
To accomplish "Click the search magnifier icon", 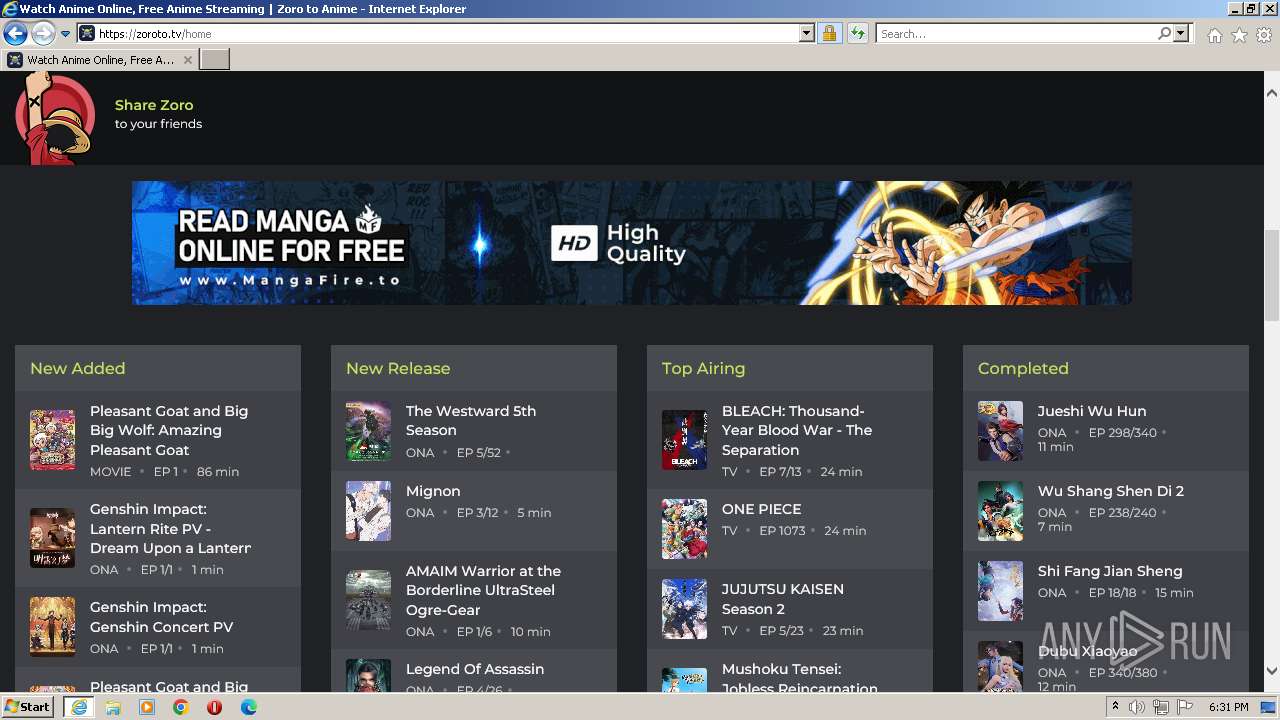I will click(x=1164, y=34).
